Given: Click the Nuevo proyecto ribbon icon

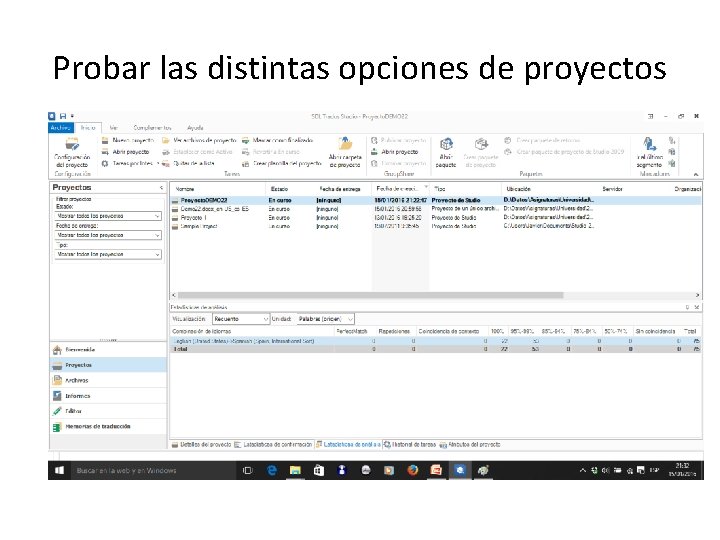Looking at the screenshot, I should pos(105,140).
